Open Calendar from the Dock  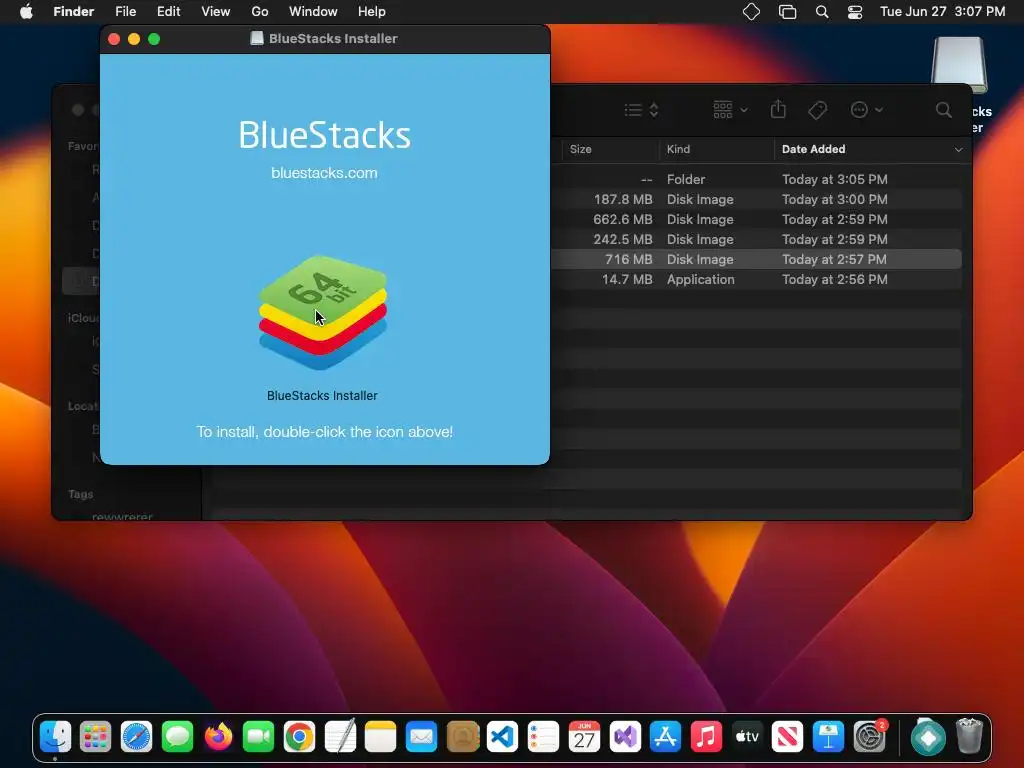click(584, 737)
